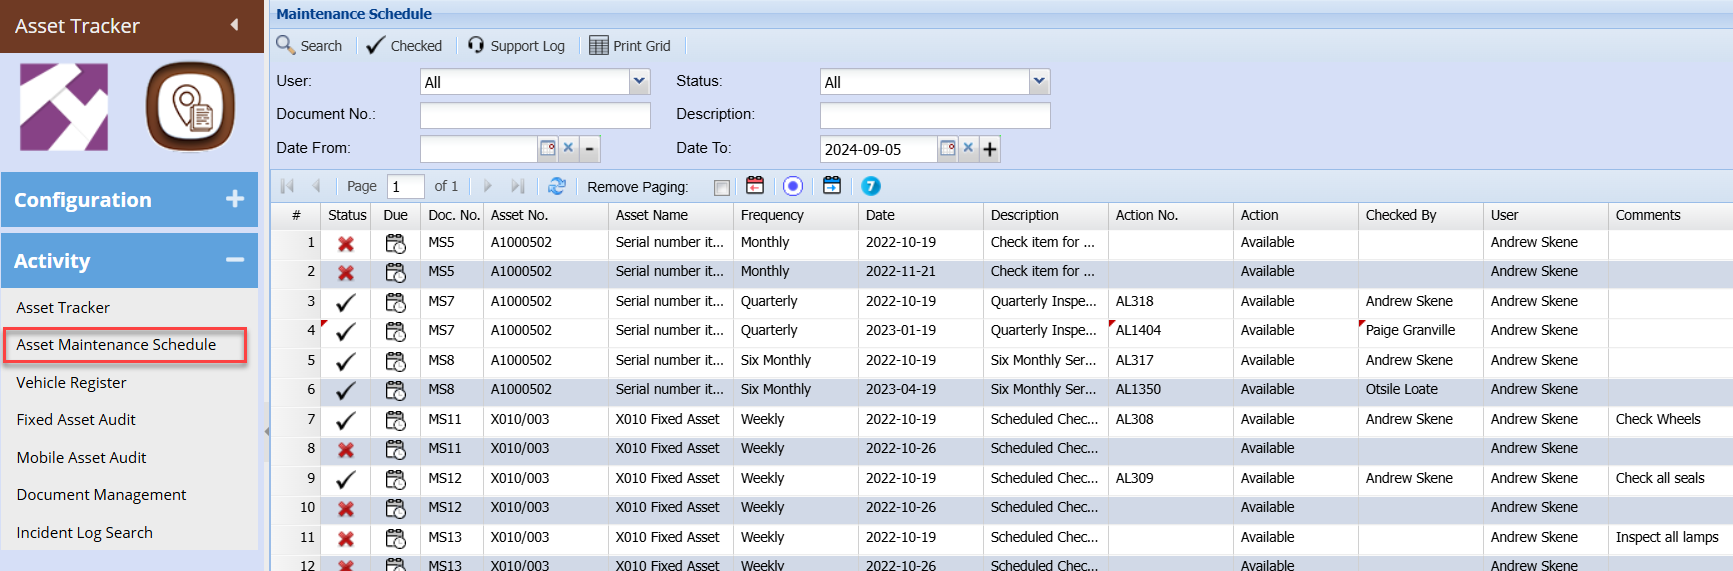The height and width of the screenshot is (571, 1733).
Task: Click the blue calendar forward-arrow icon
Action: [832, 186]
